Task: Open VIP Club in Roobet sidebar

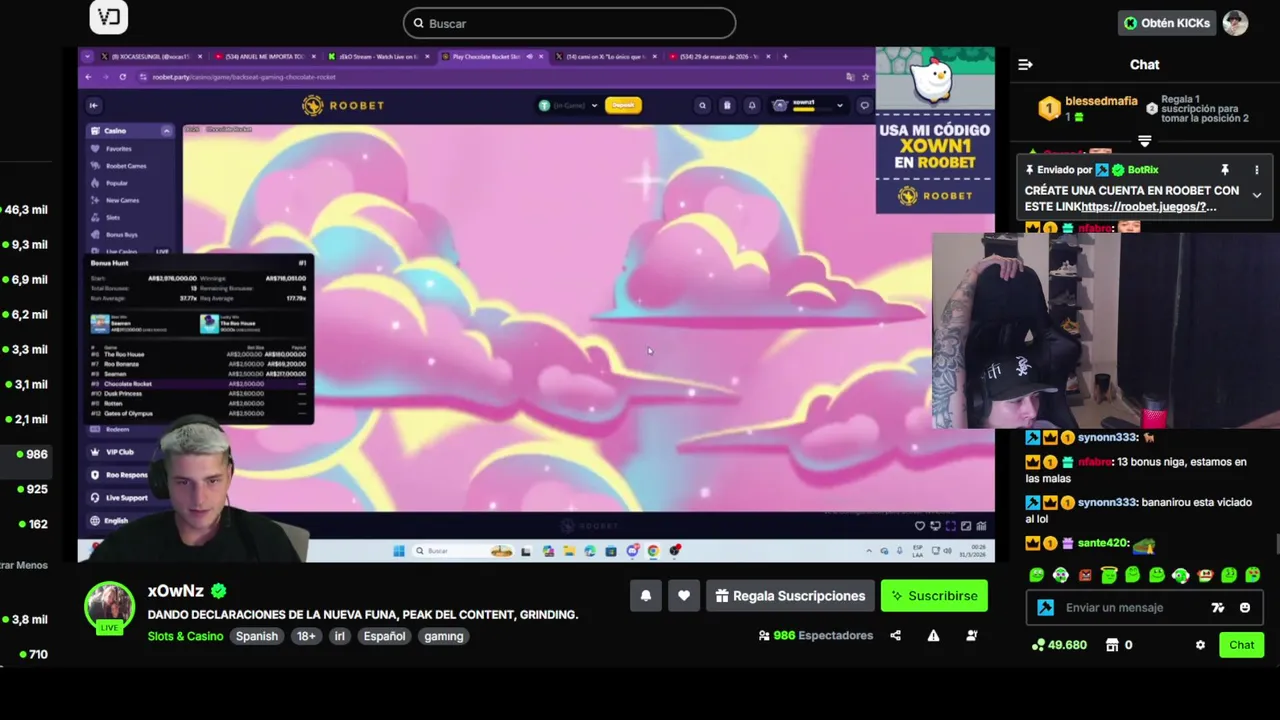Action: (119, 452)
